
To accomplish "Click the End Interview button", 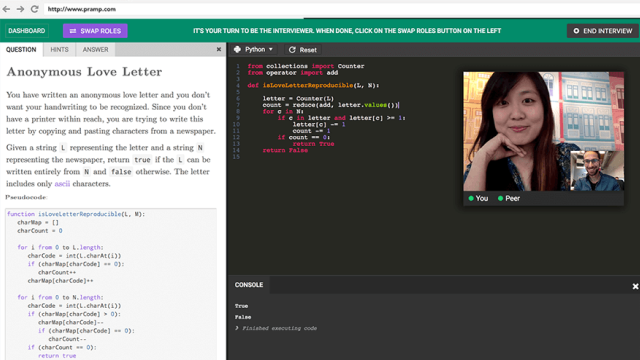I will pyautogui.click(x=602, y=31).
